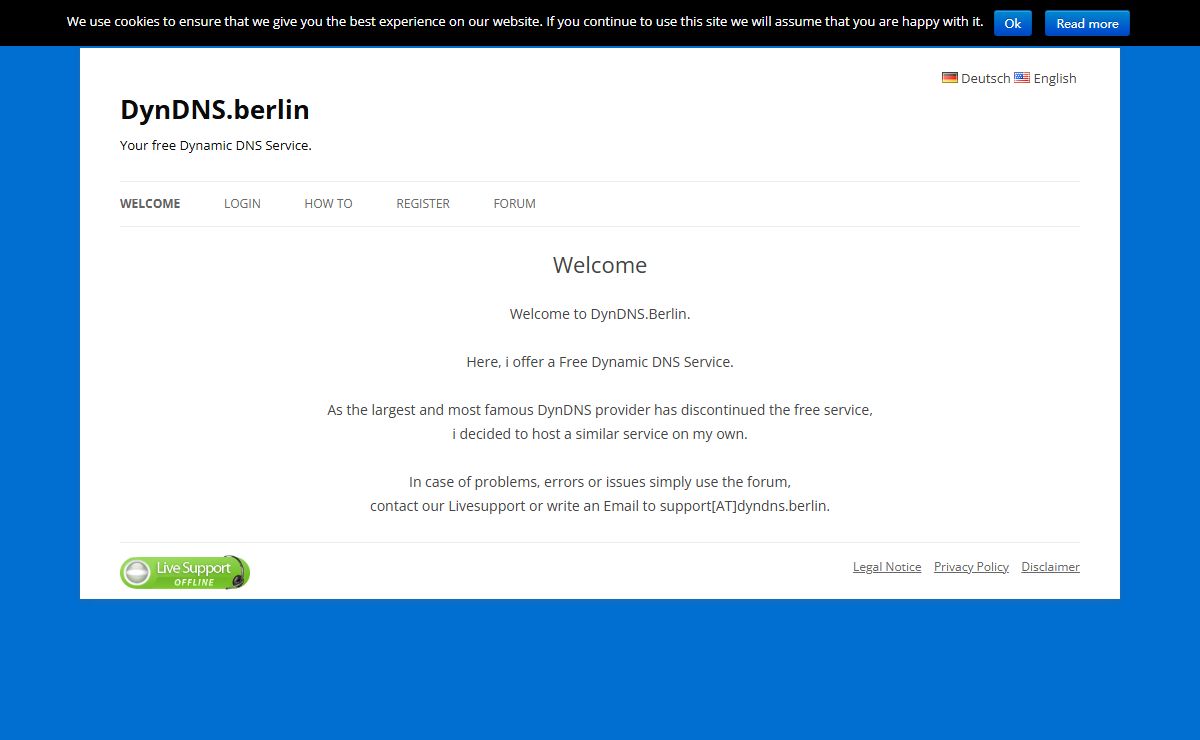The width and height of the screenshot is (1200, 740).
Task: Click the German flag icon
Action: click(950, 77)
